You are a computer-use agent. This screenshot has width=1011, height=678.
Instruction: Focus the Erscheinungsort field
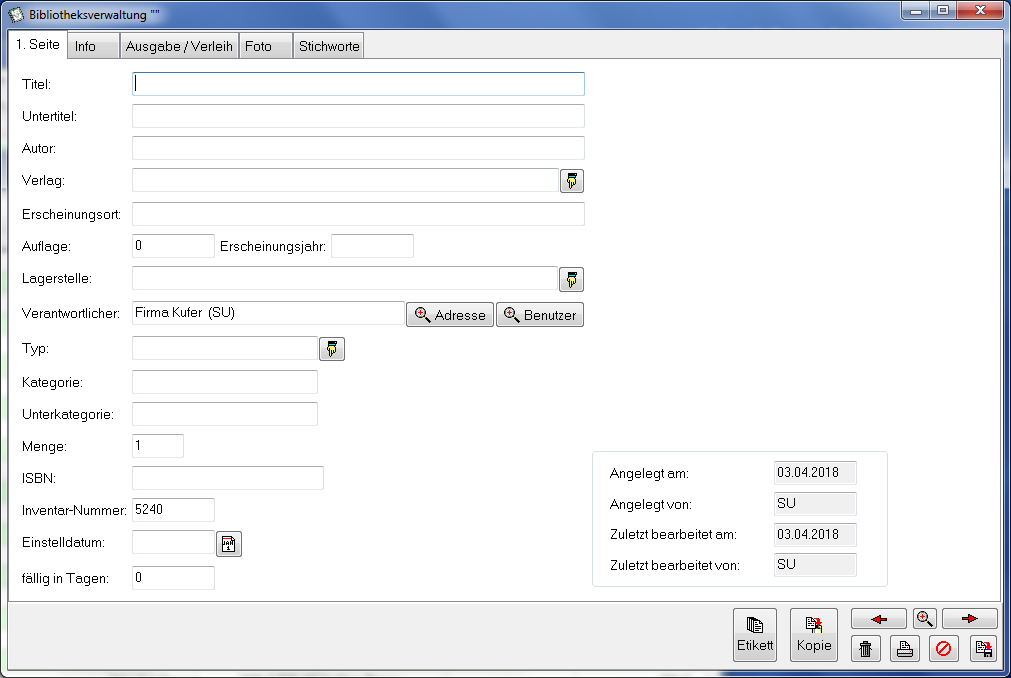(358, 214)
